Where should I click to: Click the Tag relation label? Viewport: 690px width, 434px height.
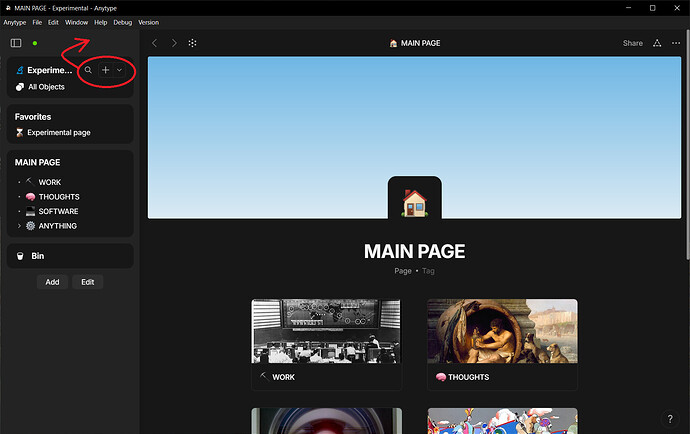tap(428, 271)
